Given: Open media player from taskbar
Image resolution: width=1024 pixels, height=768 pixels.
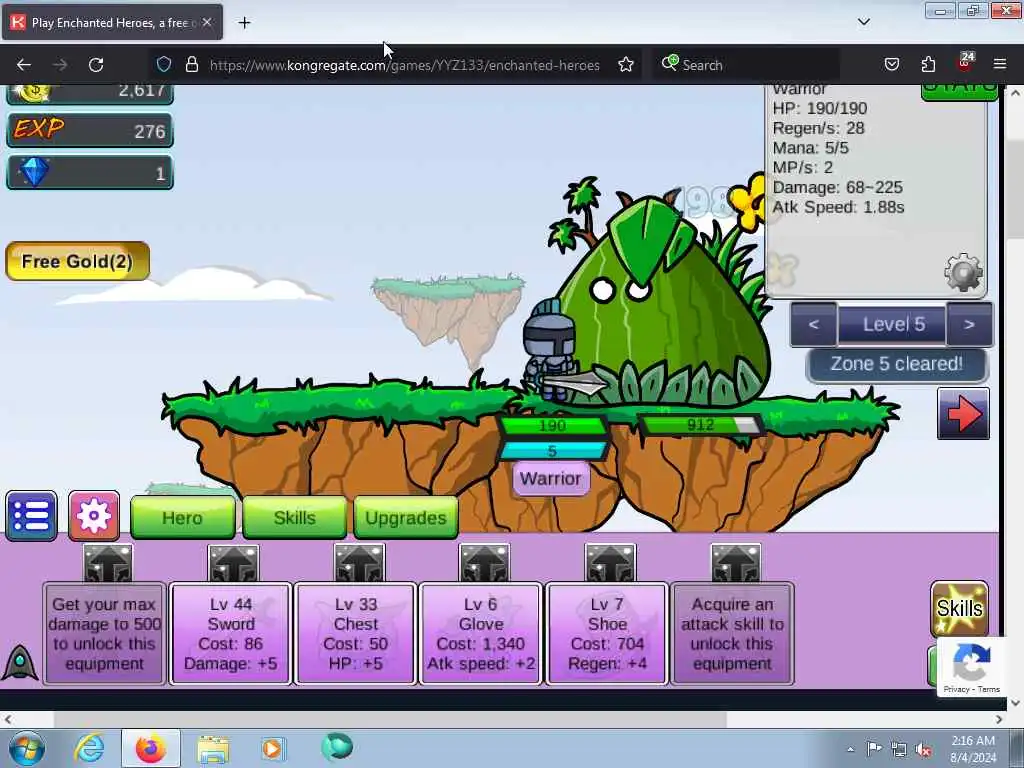Looking at the screenshot, I should pos(273,748).
